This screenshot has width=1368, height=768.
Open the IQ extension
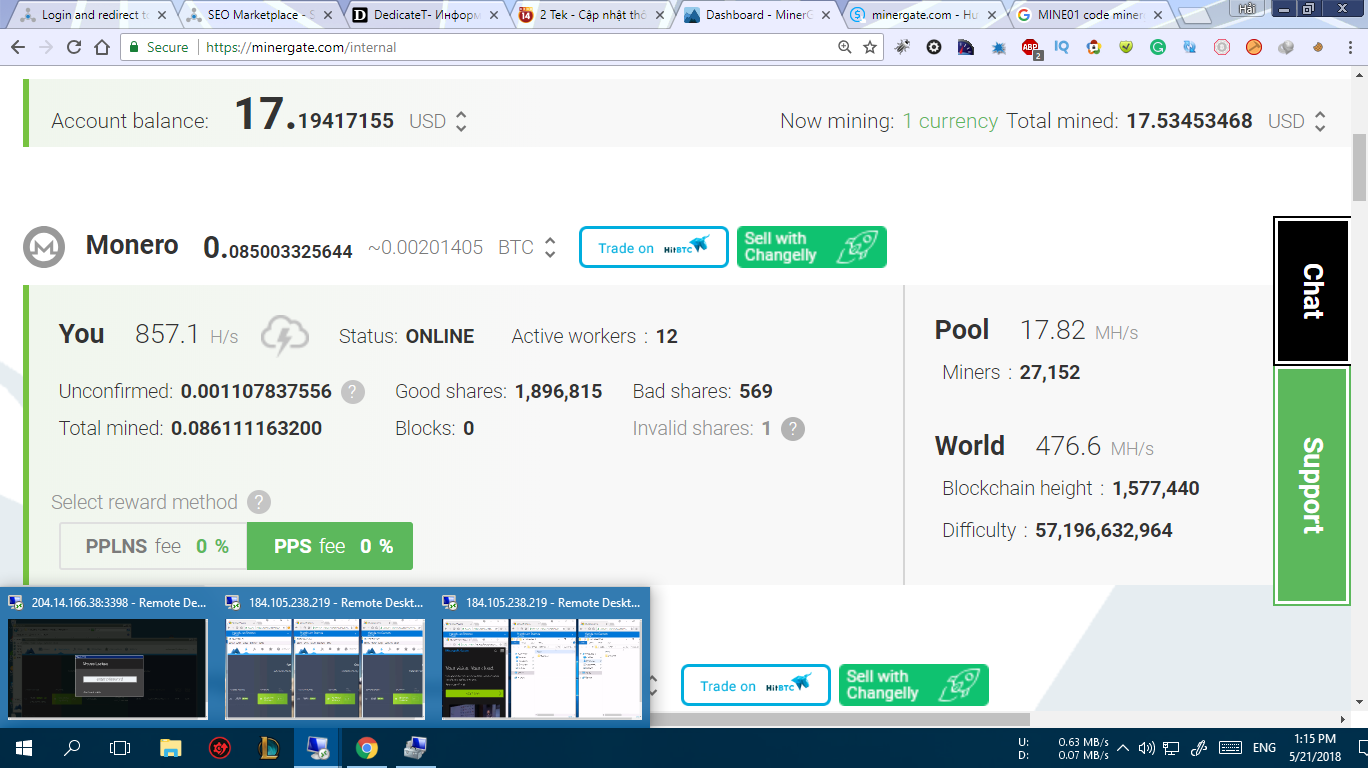(x=1062, y=47)
